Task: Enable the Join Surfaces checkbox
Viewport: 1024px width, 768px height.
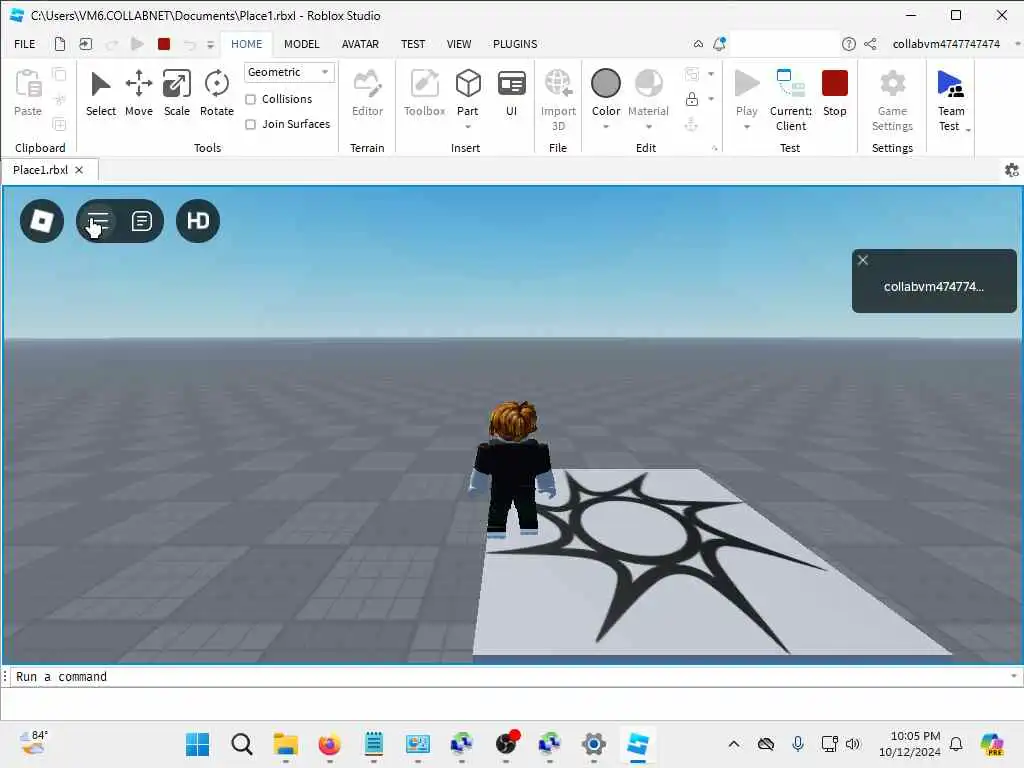Action: (250, 124)
